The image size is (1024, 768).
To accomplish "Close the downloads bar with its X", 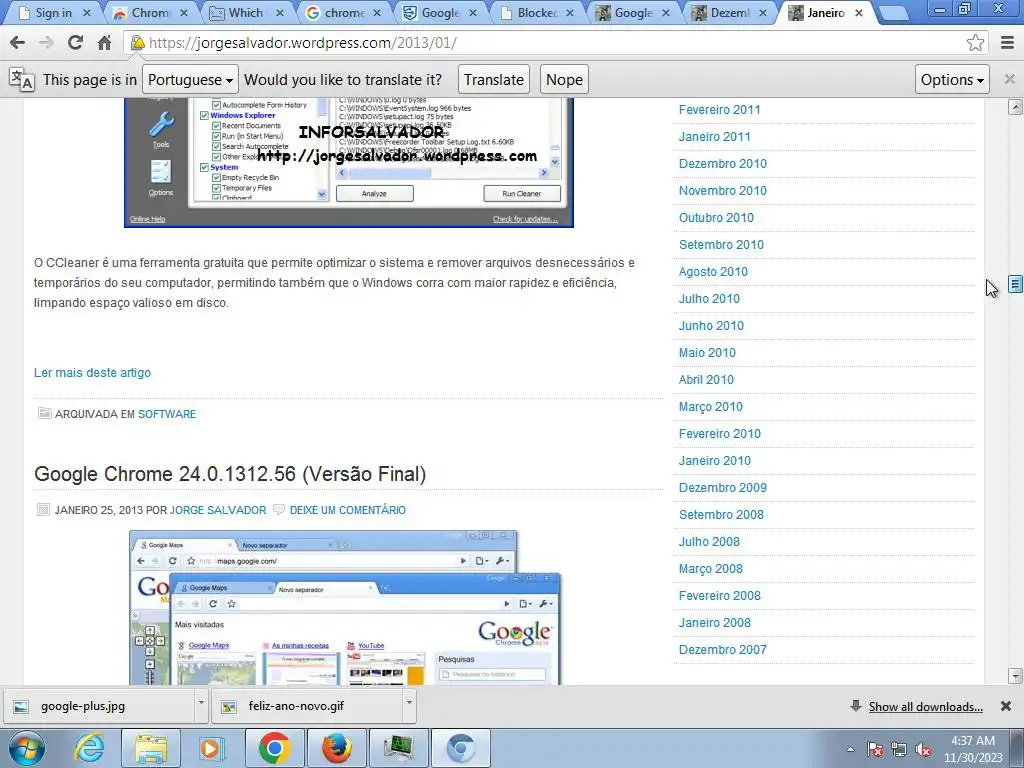I will point(1006,706).
